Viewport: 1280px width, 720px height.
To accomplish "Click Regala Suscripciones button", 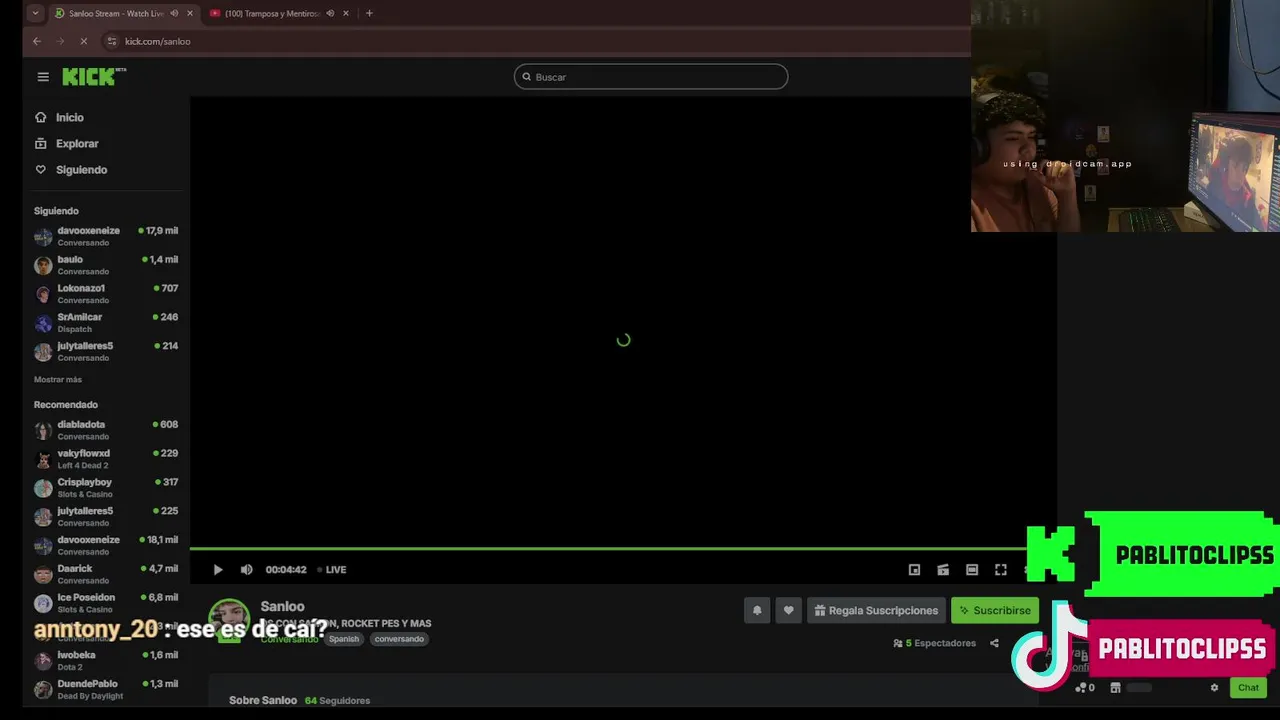I will (876, 611).
